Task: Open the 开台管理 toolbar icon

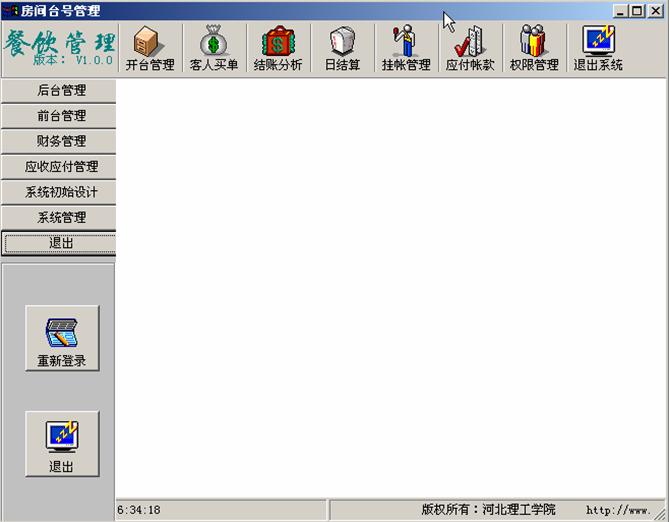Action: (x=150, y=48)
